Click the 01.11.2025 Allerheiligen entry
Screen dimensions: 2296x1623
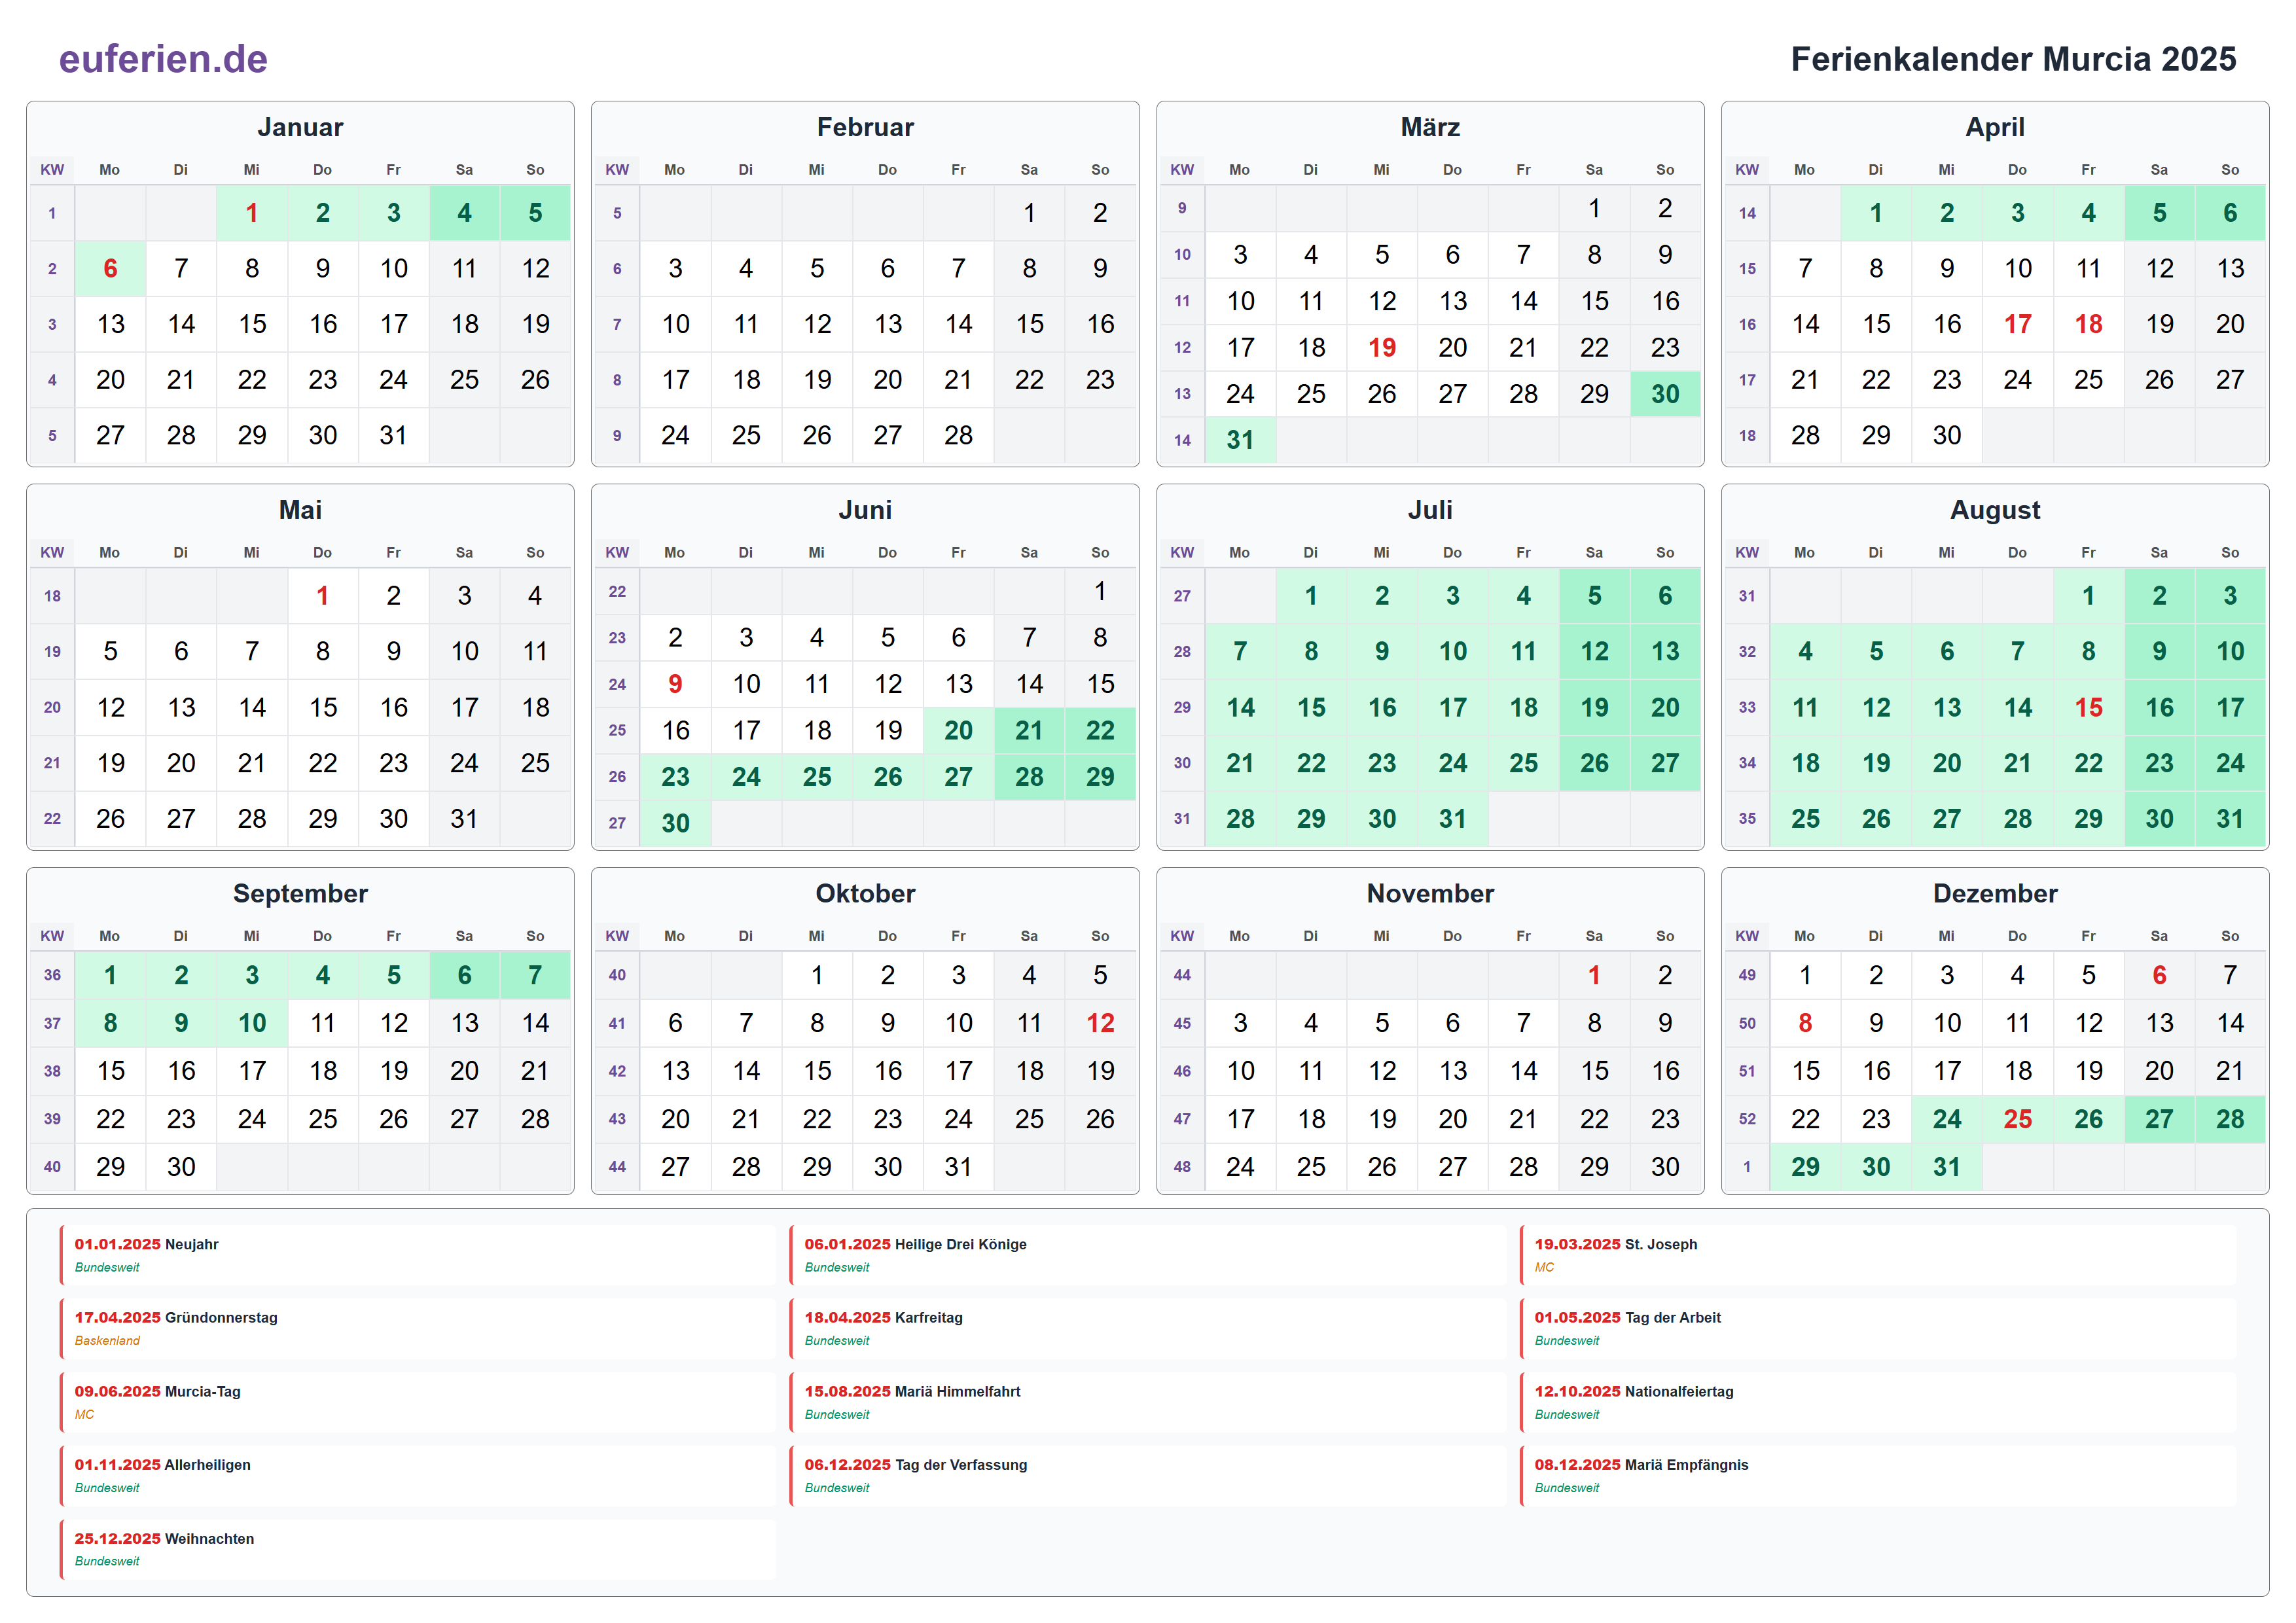tap(418, 1476)
